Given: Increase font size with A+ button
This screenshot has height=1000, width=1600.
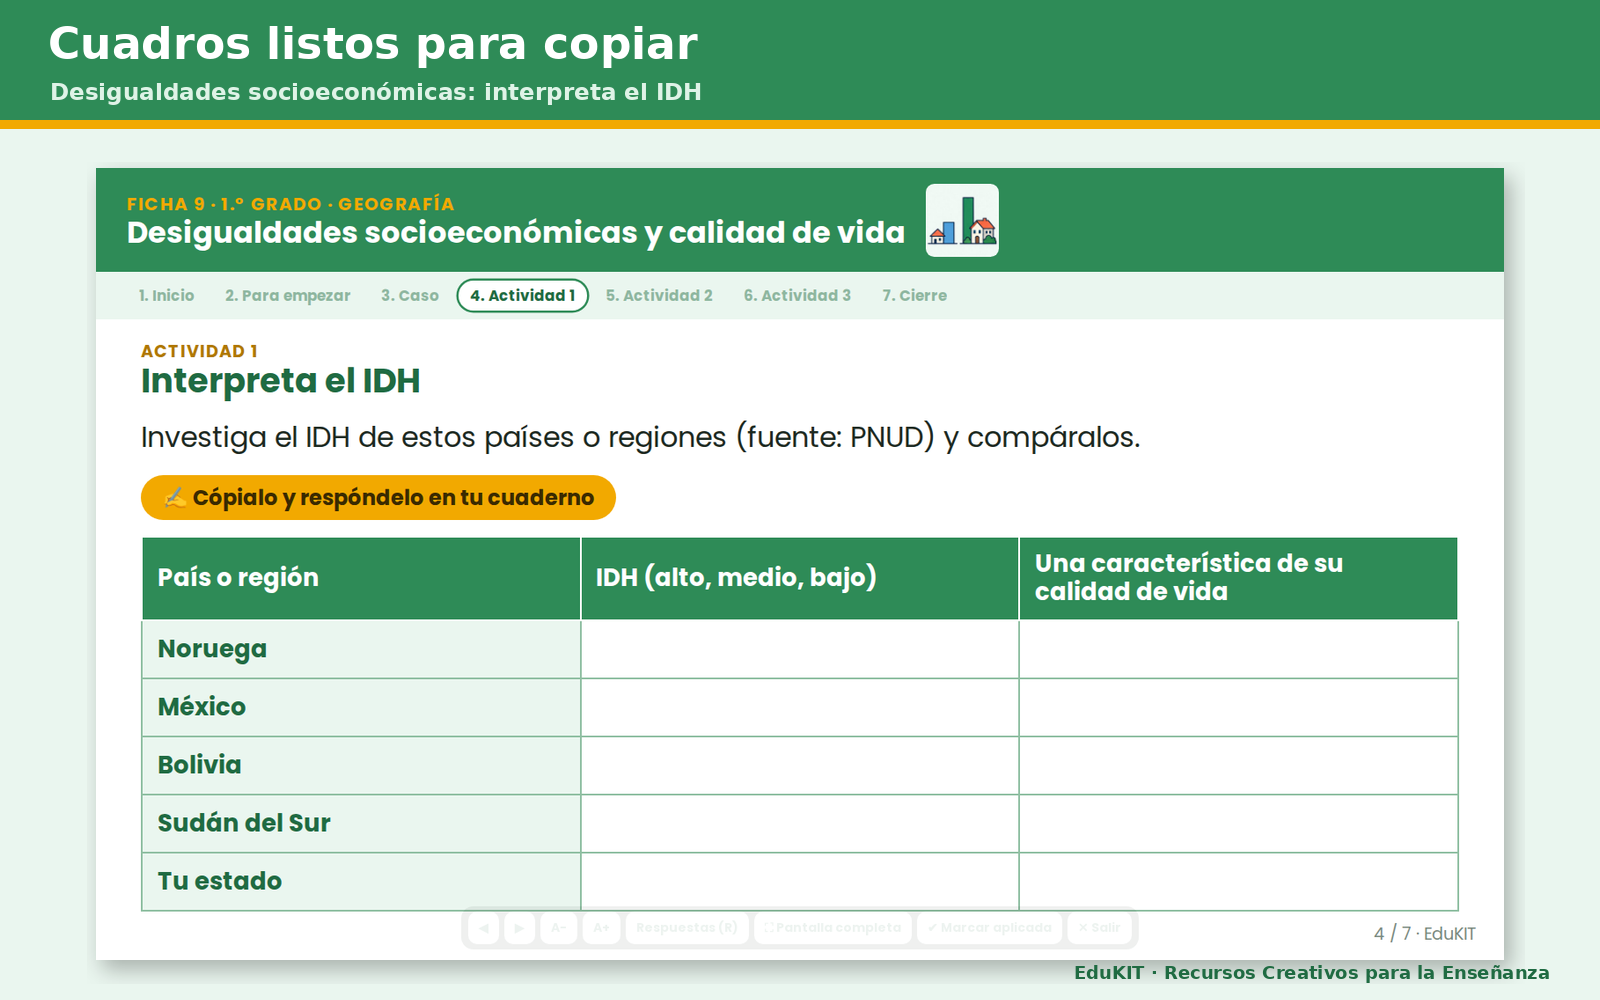Looking at the screenshot, I should 601,928.
